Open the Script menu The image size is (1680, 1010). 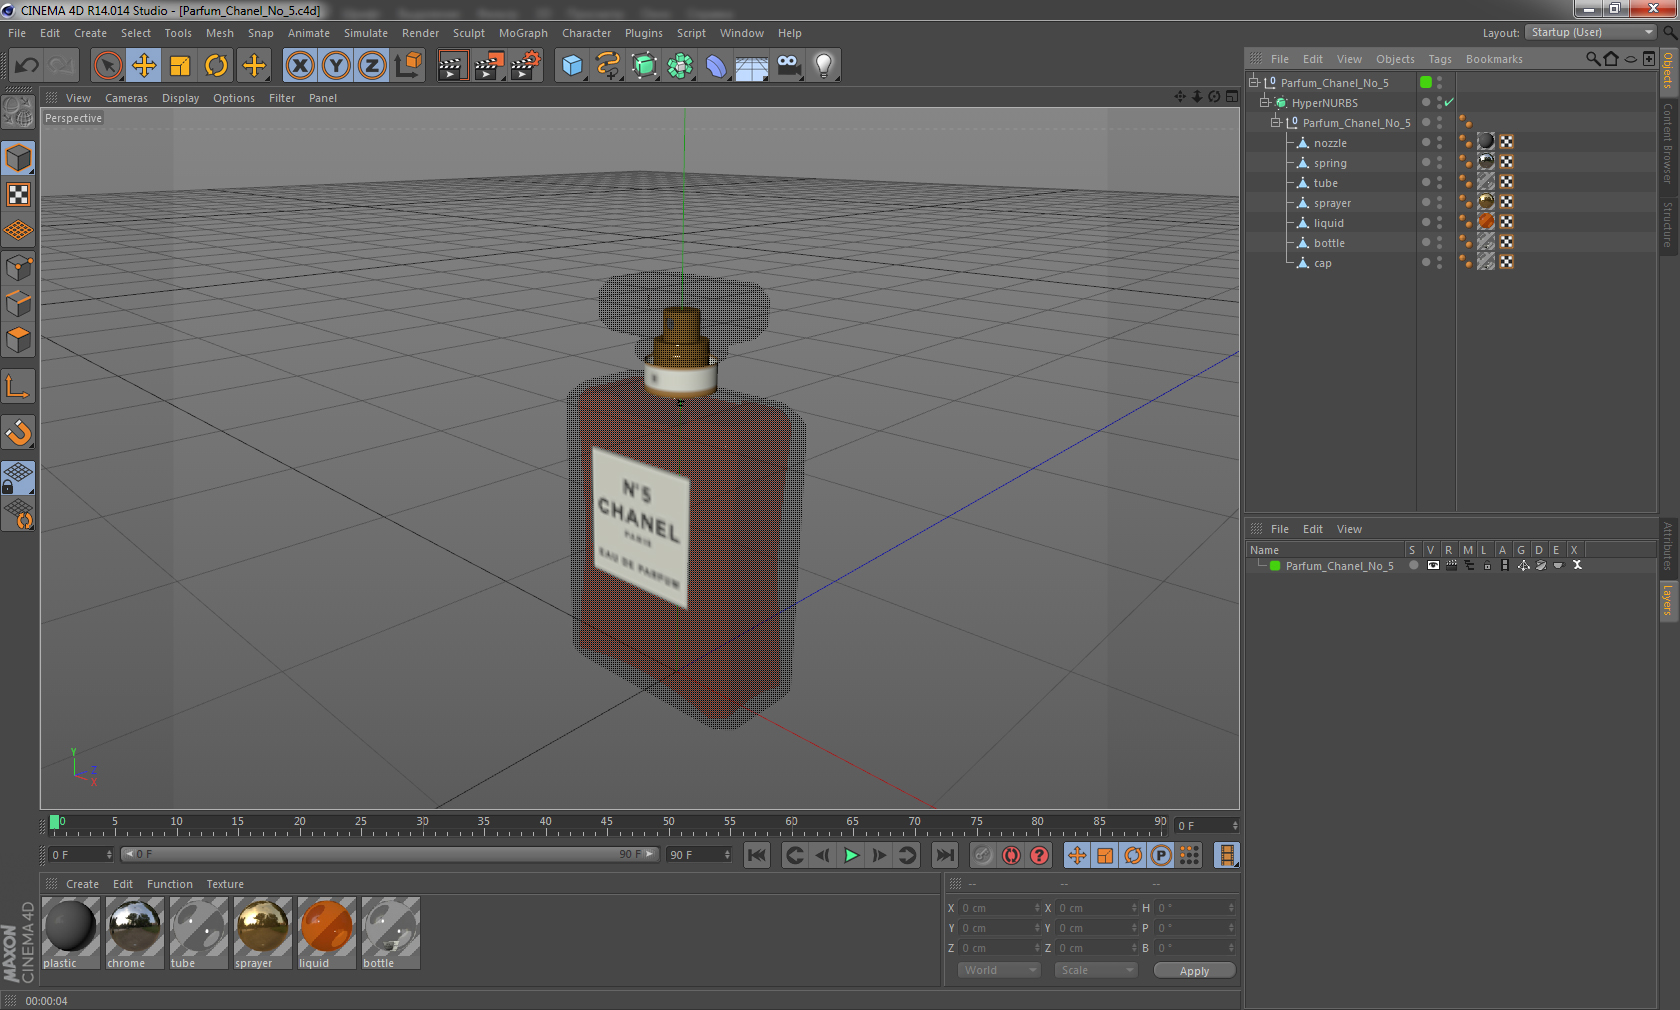click(691, 33)
